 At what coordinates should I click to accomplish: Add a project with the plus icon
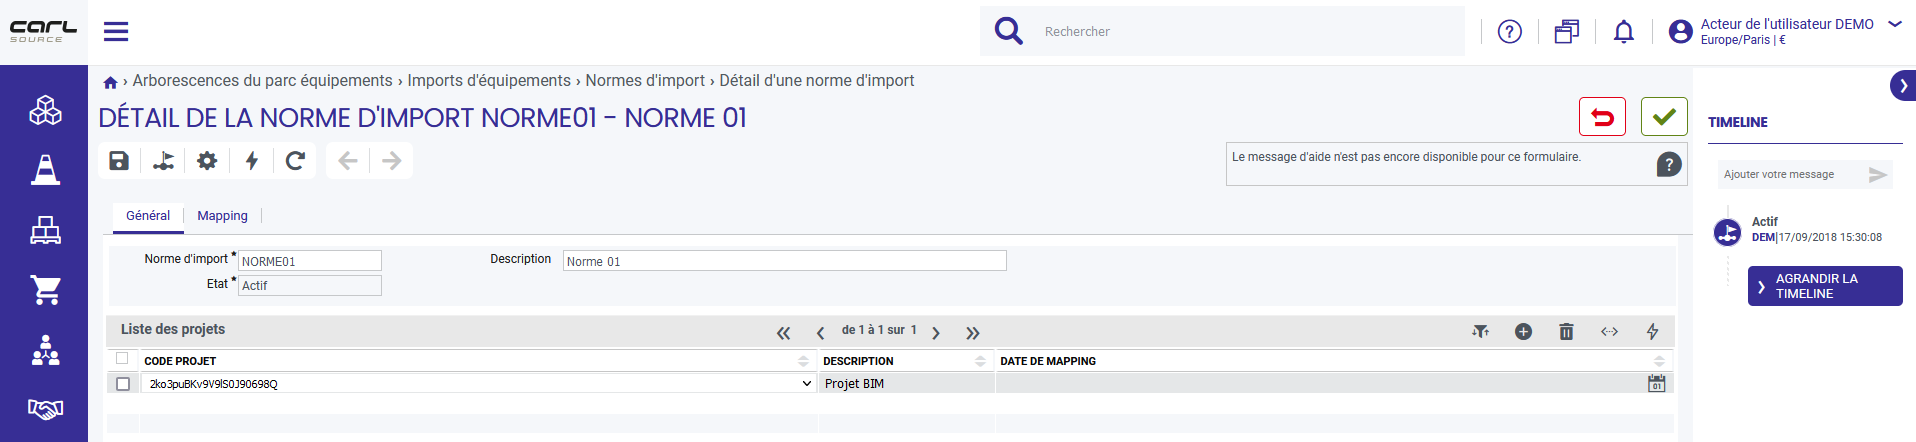click(1523, 332)
